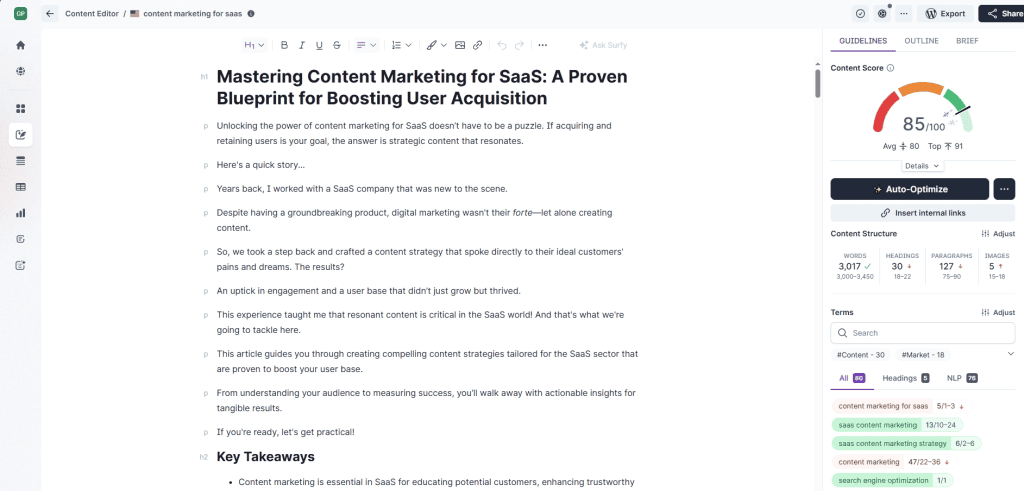Click the WORDS 3,017 structure stat
The image size is (1024, 491).
click(854, 266)
